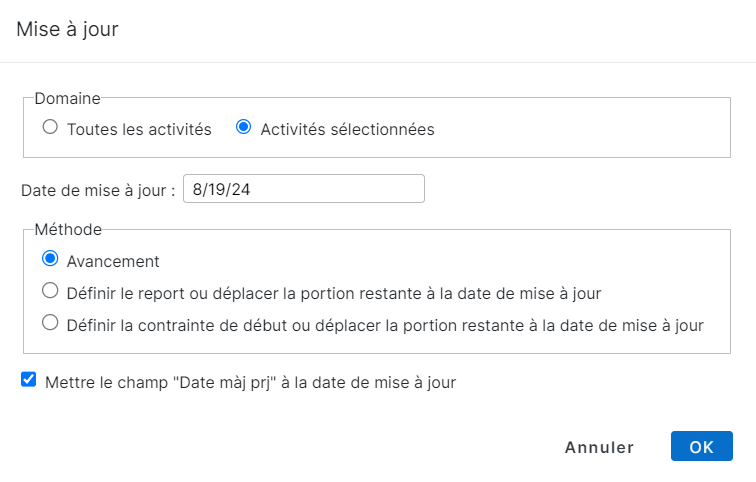The width and height of the screenshot is (756, 482).
Task: Uncheck the "Date màj prj" checkbox
Action: click(29, 380)
